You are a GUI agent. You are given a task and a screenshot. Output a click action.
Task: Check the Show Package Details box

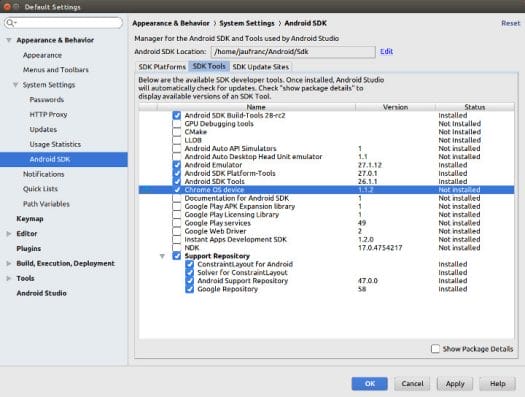click(x=435, y=349)
